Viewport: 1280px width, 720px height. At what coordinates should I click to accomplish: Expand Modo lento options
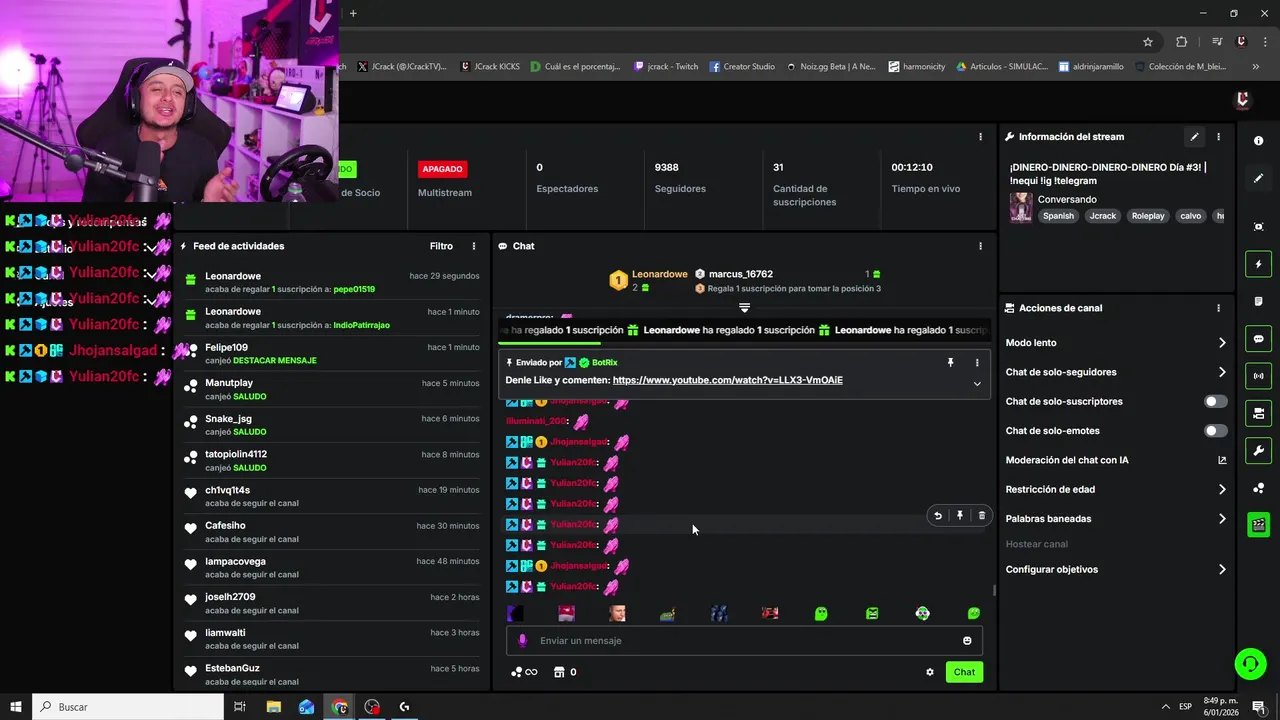coord(1222,343)
